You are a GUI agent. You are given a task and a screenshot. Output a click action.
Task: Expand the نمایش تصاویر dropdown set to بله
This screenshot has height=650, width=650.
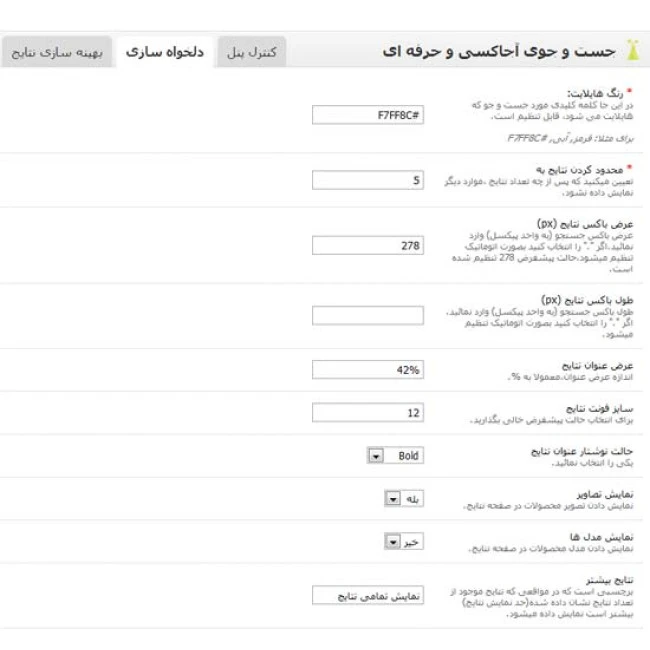[391, 498]
